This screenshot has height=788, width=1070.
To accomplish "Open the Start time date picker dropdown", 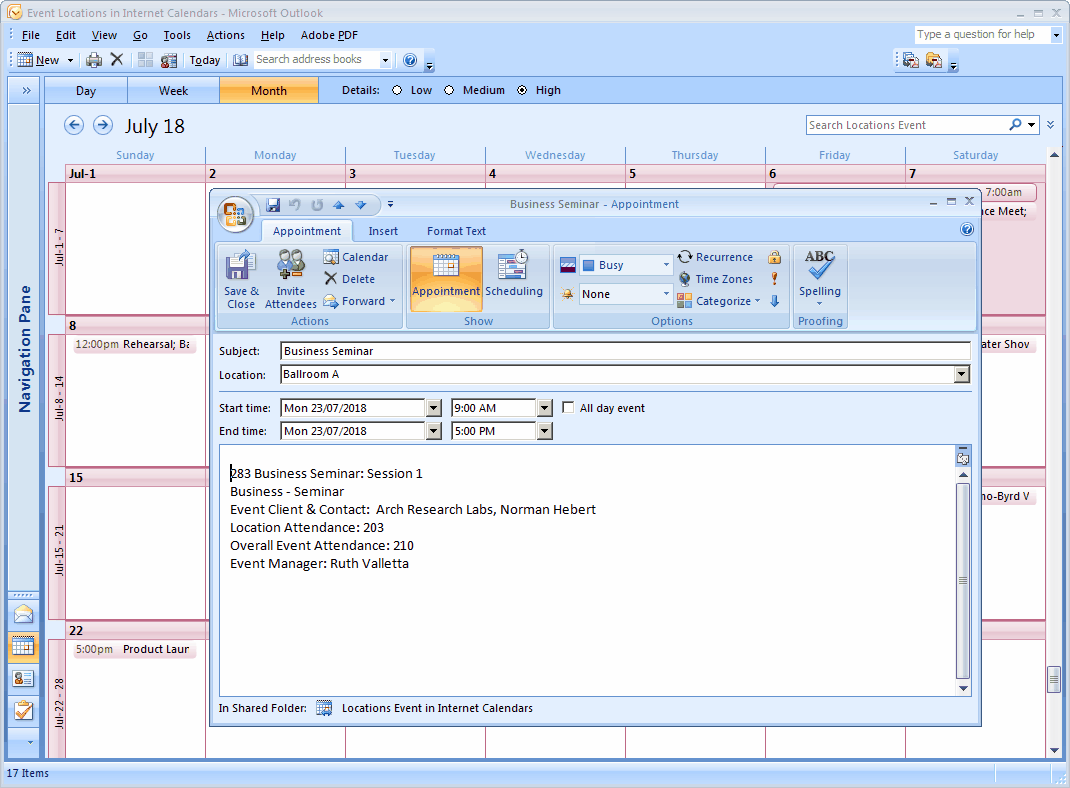I will (x=434, y=408).
